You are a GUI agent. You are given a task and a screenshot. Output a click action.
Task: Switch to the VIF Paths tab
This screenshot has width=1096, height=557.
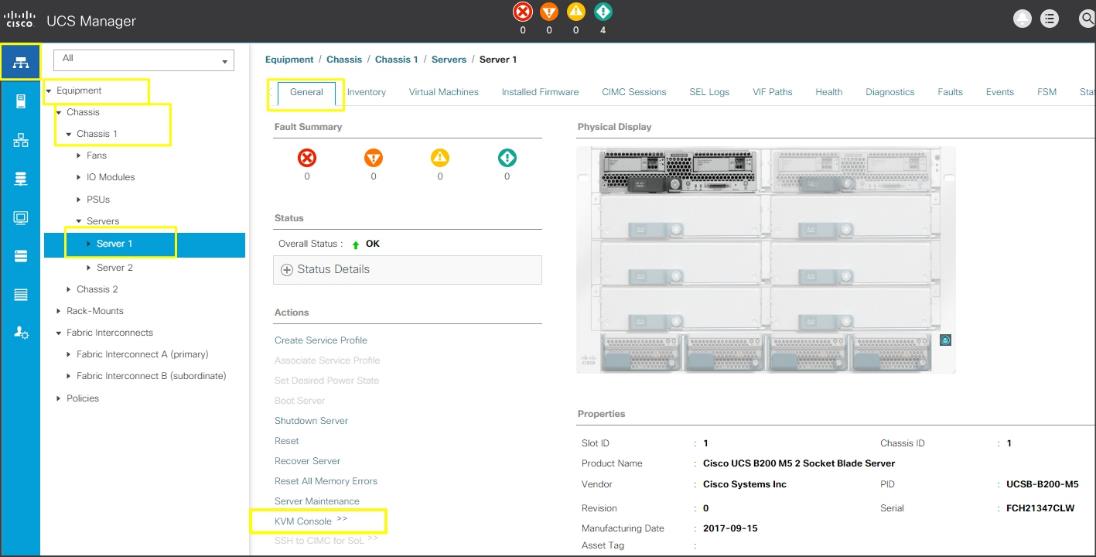pyautogui.click(x=772, y=92)
